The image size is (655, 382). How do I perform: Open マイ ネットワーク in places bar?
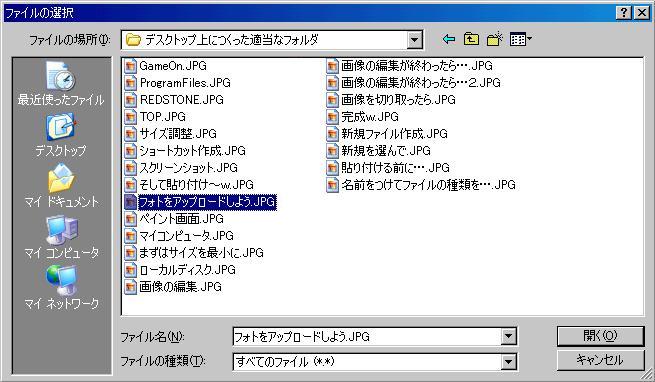(x=61, y=288)
